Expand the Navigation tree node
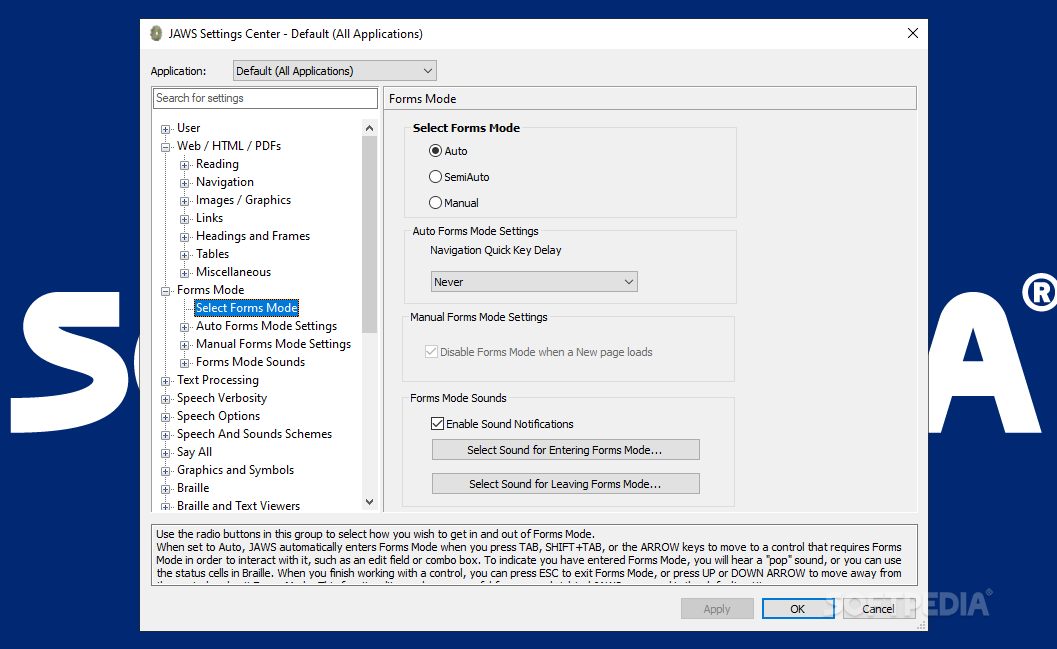The height and width of the screenshot is (649, 1057). click(x=184, y=183)
